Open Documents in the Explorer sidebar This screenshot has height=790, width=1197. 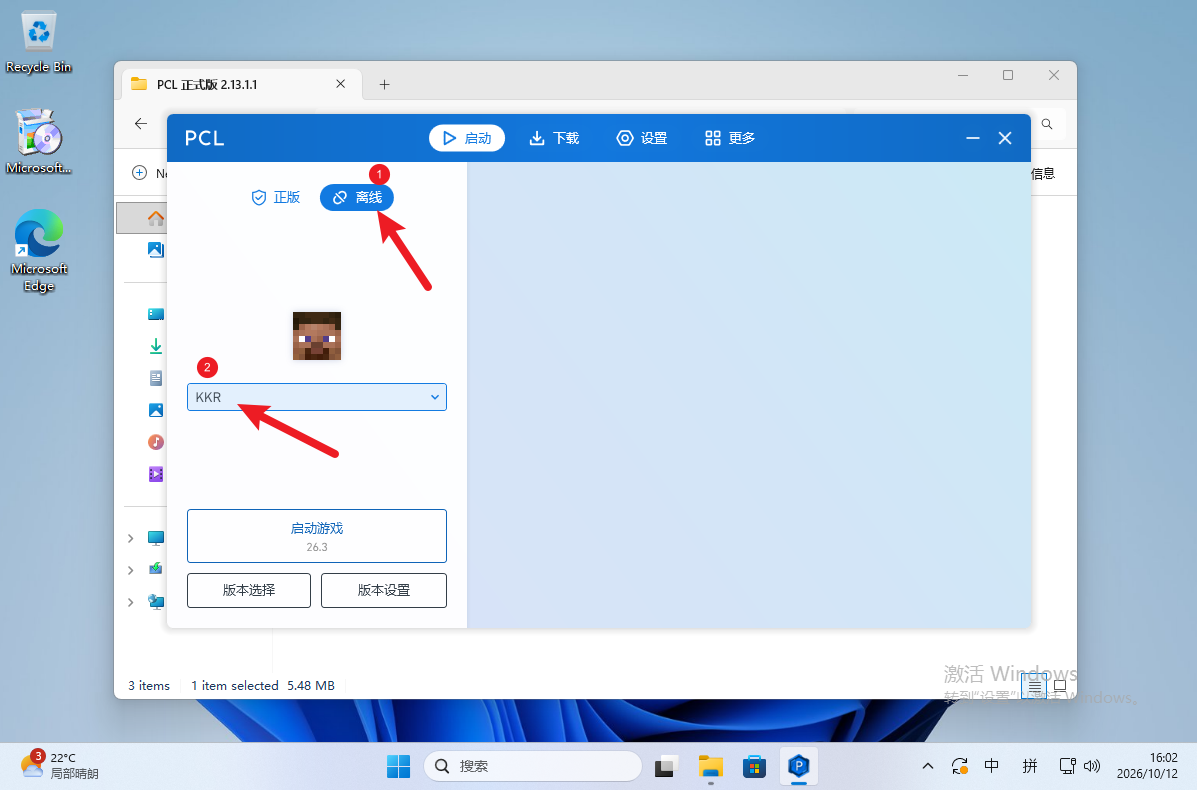click(156, 378)
